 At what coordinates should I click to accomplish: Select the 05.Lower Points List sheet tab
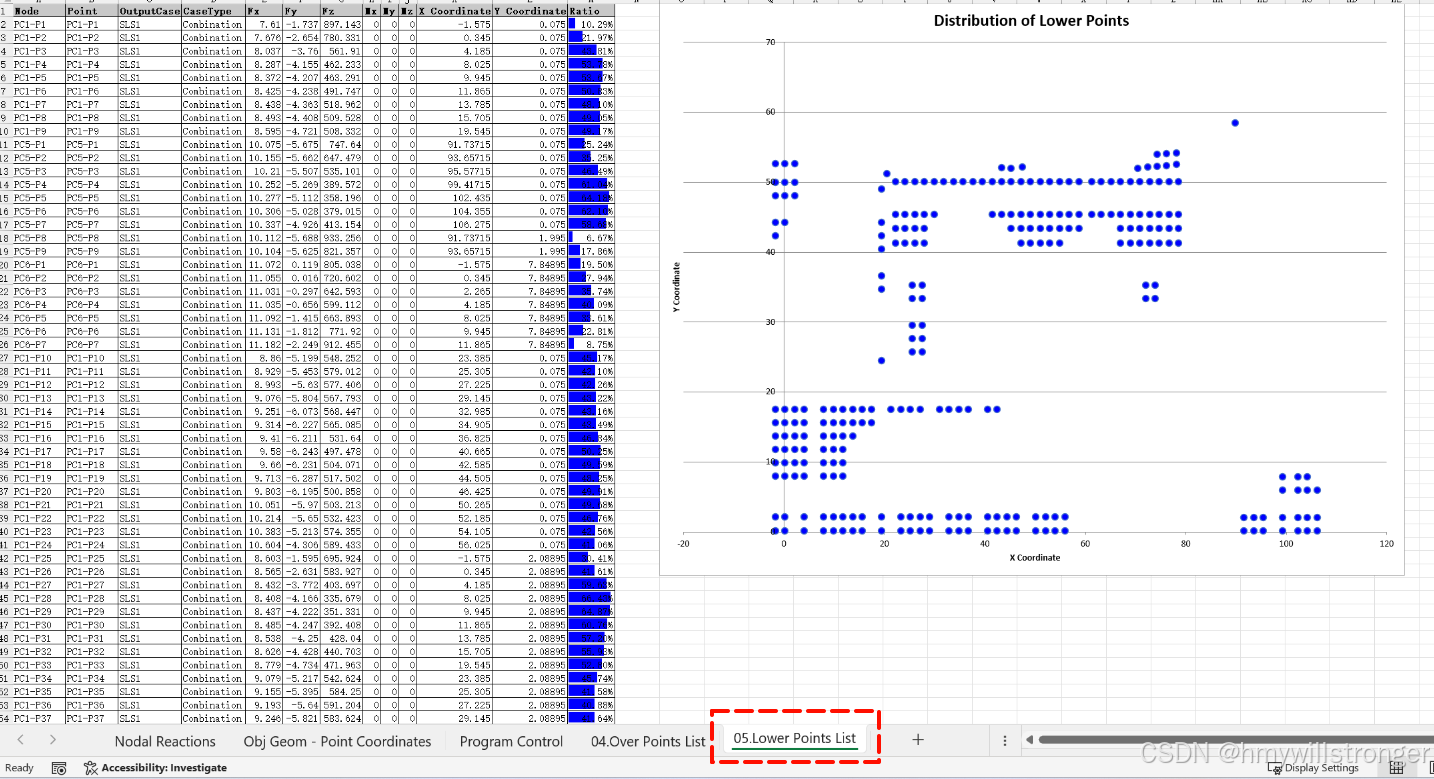[795, 738]
